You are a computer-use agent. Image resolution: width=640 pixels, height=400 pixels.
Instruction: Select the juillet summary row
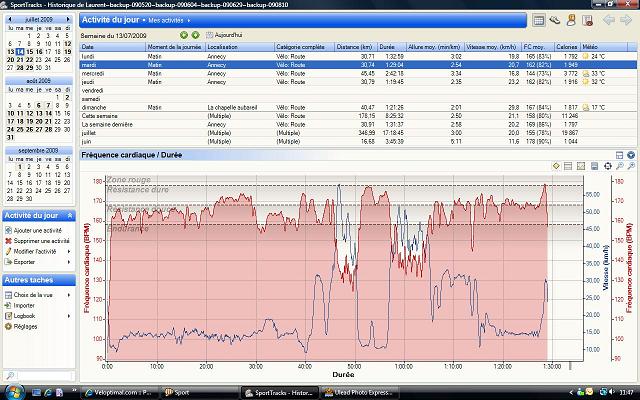pos(358,133)
